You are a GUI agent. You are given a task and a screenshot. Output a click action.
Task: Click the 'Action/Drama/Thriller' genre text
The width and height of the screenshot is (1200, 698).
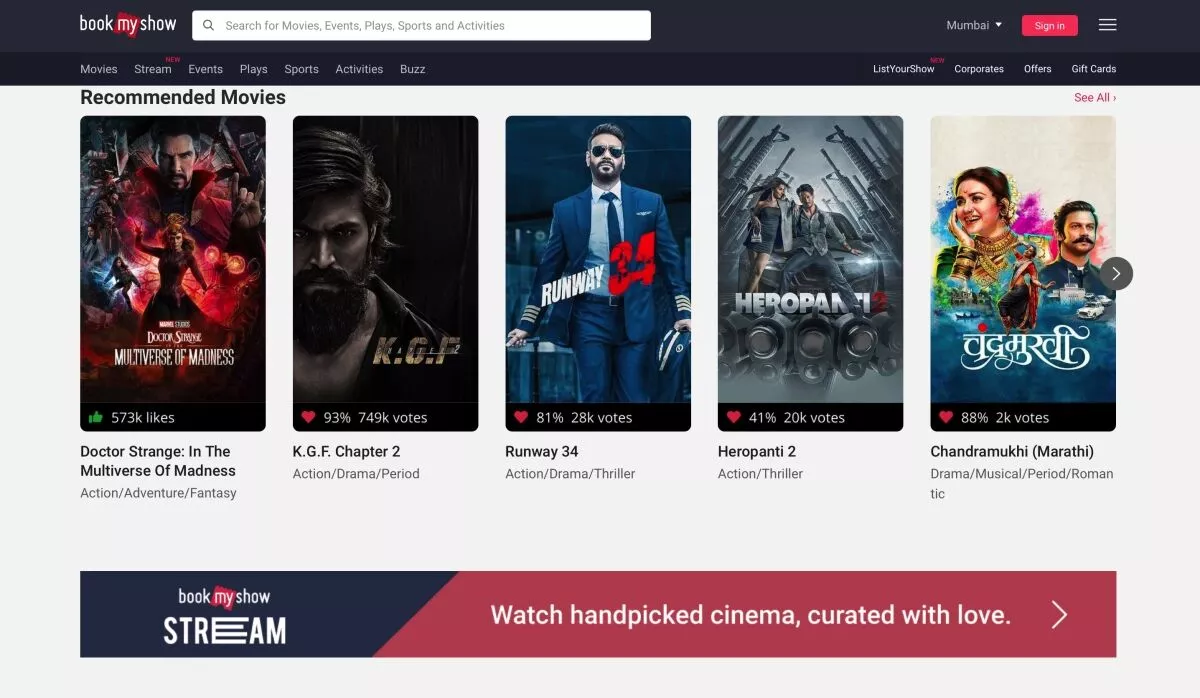[570, 474]
